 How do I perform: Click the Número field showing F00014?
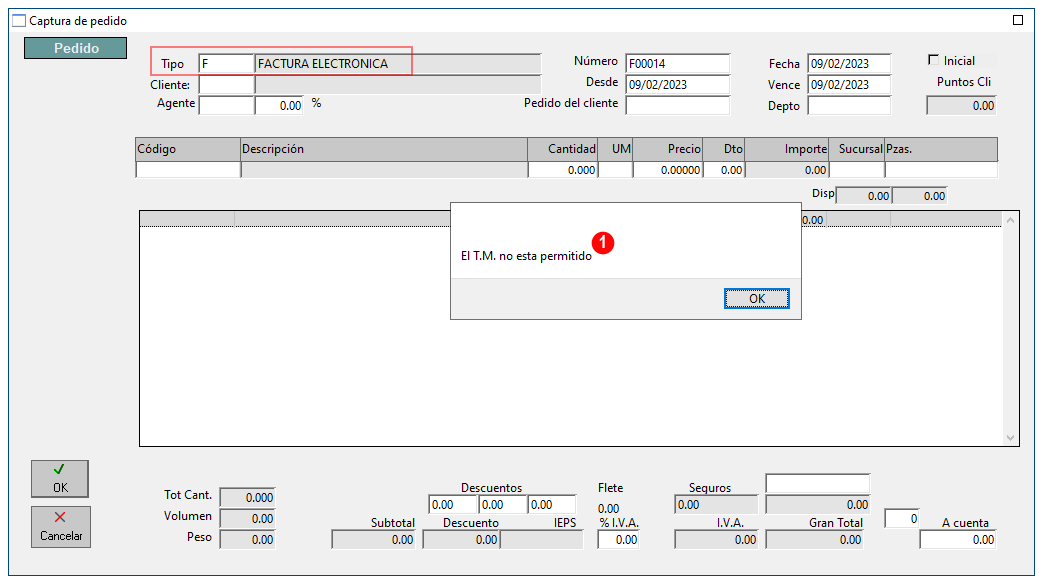tap(677, 64)
